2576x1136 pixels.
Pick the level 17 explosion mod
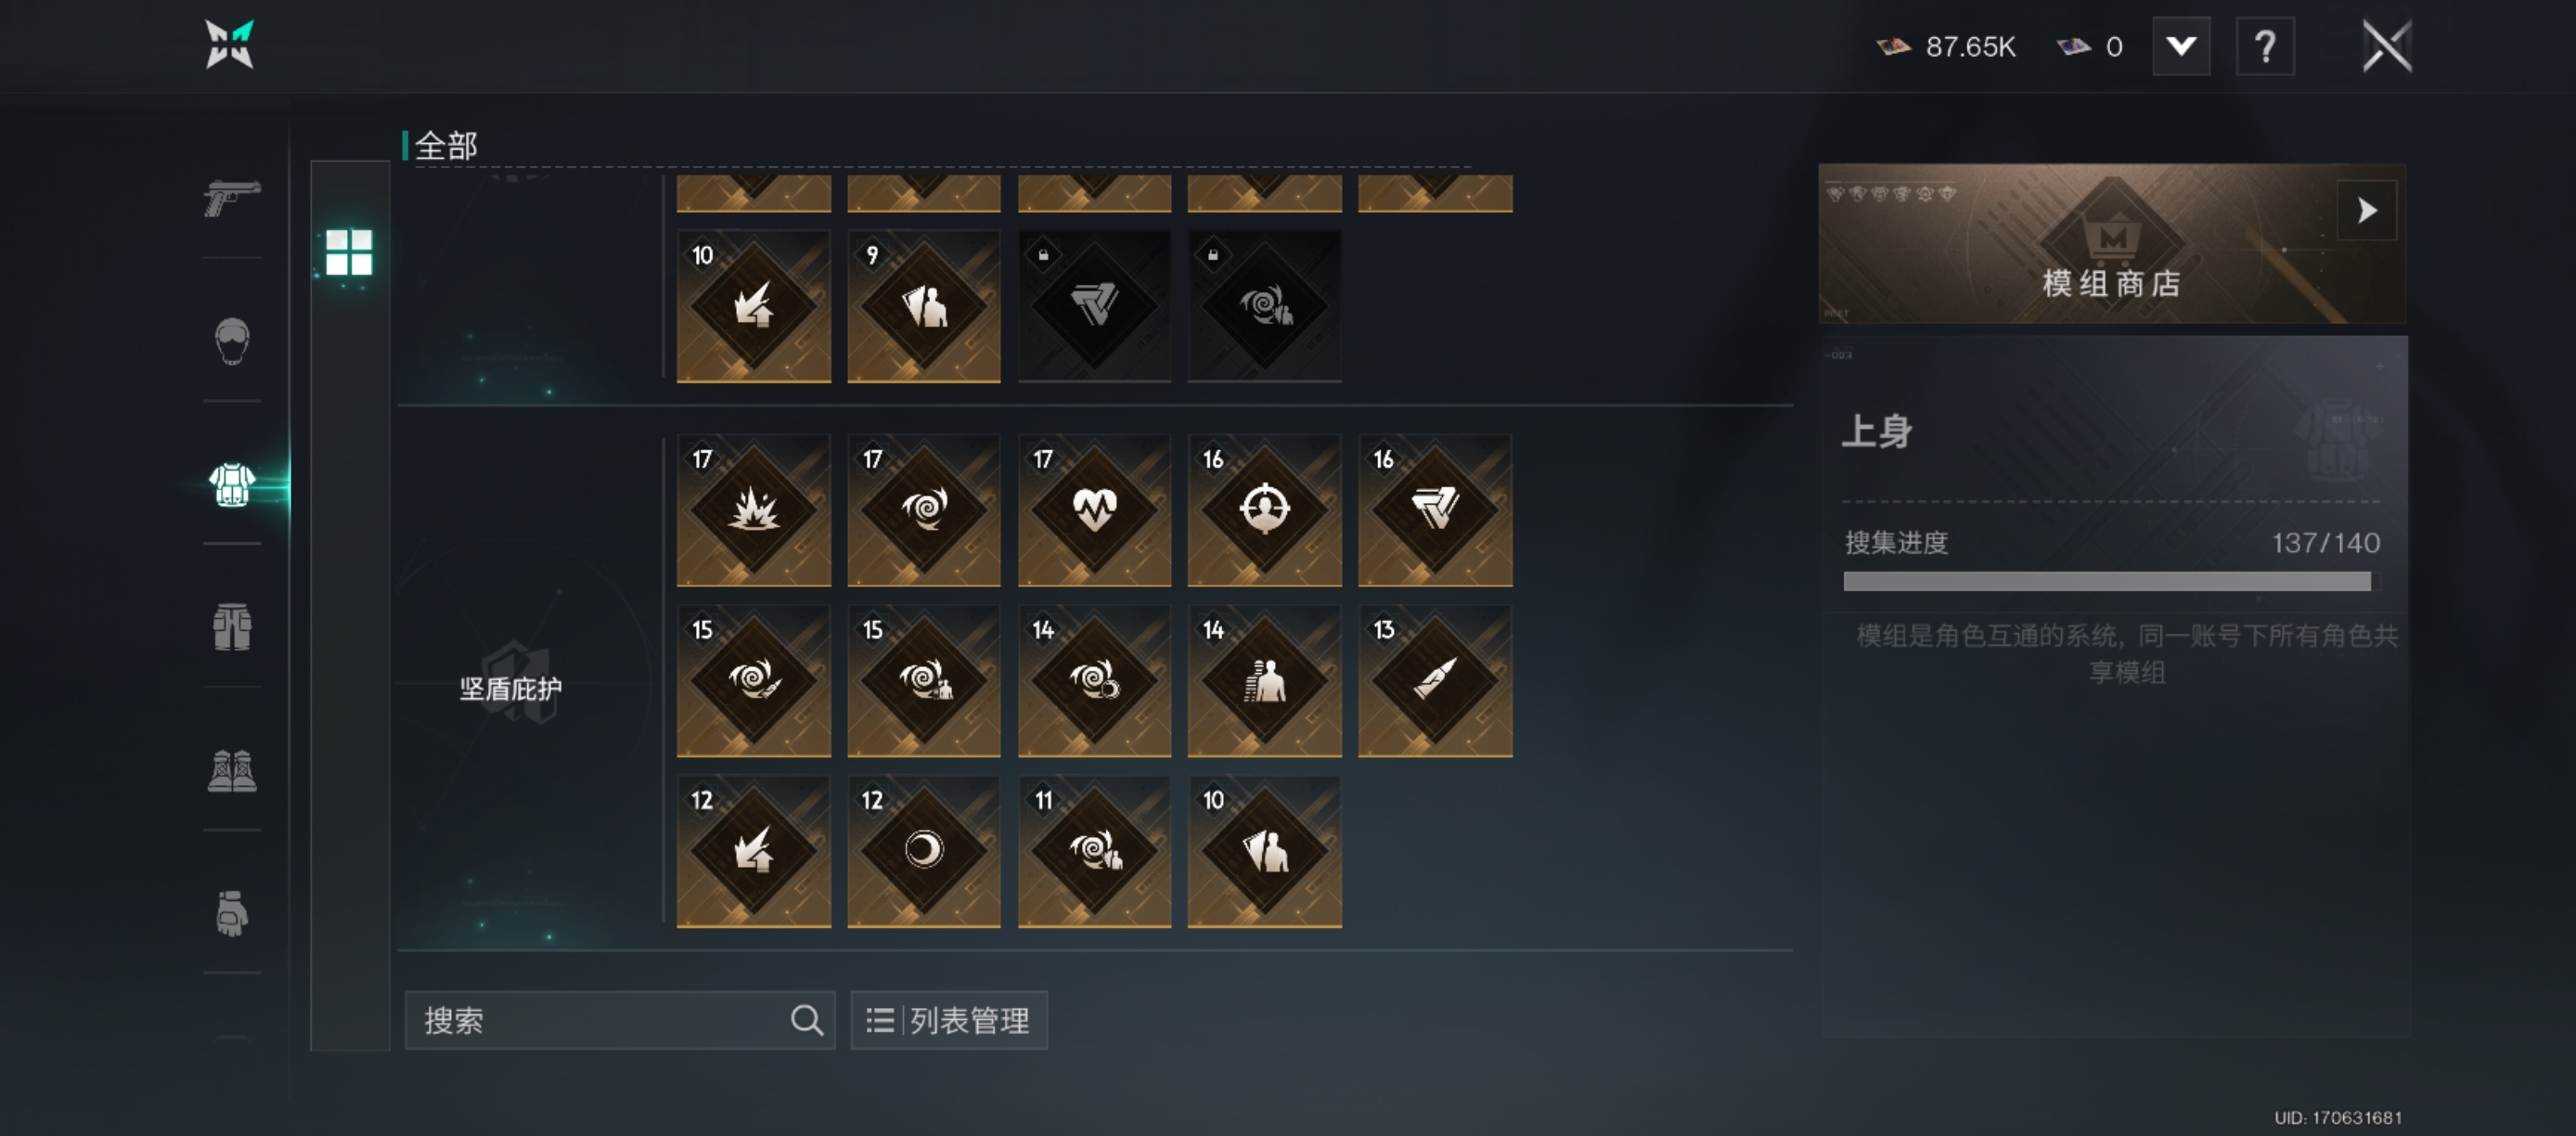(x=754, y=510)
